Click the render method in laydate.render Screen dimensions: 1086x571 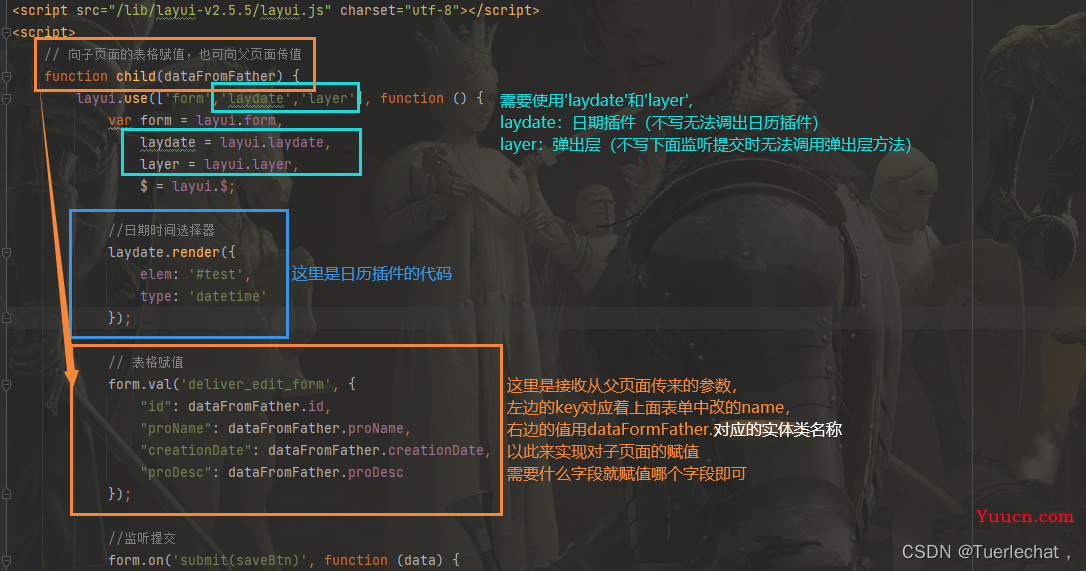pyautogui.click(x=195, y=252)
